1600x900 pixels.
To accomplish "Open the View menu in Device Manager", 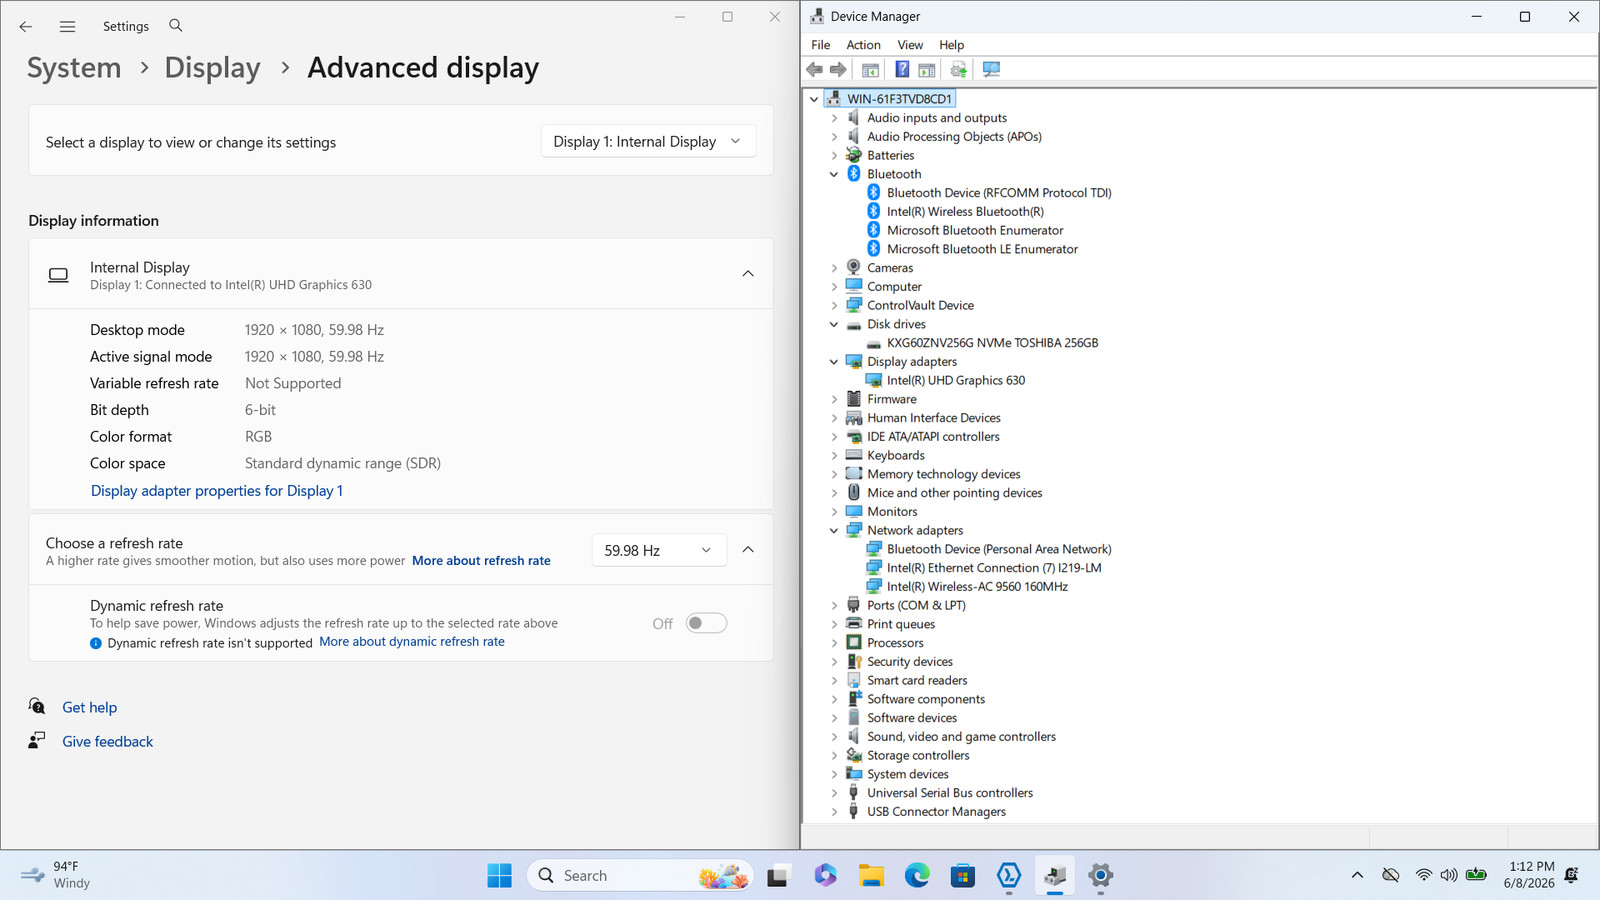I will [x=910, y=45].
